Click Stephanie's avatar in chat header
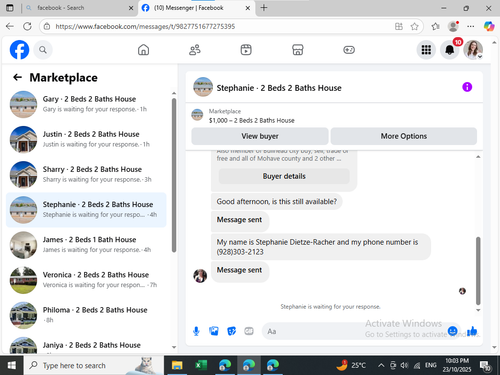 point(203,87)
